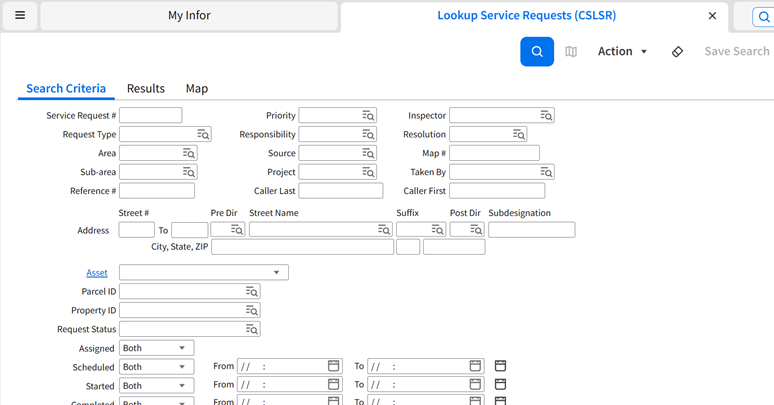Open Started To calendar picker
The image size is (774, 405).
475,384
